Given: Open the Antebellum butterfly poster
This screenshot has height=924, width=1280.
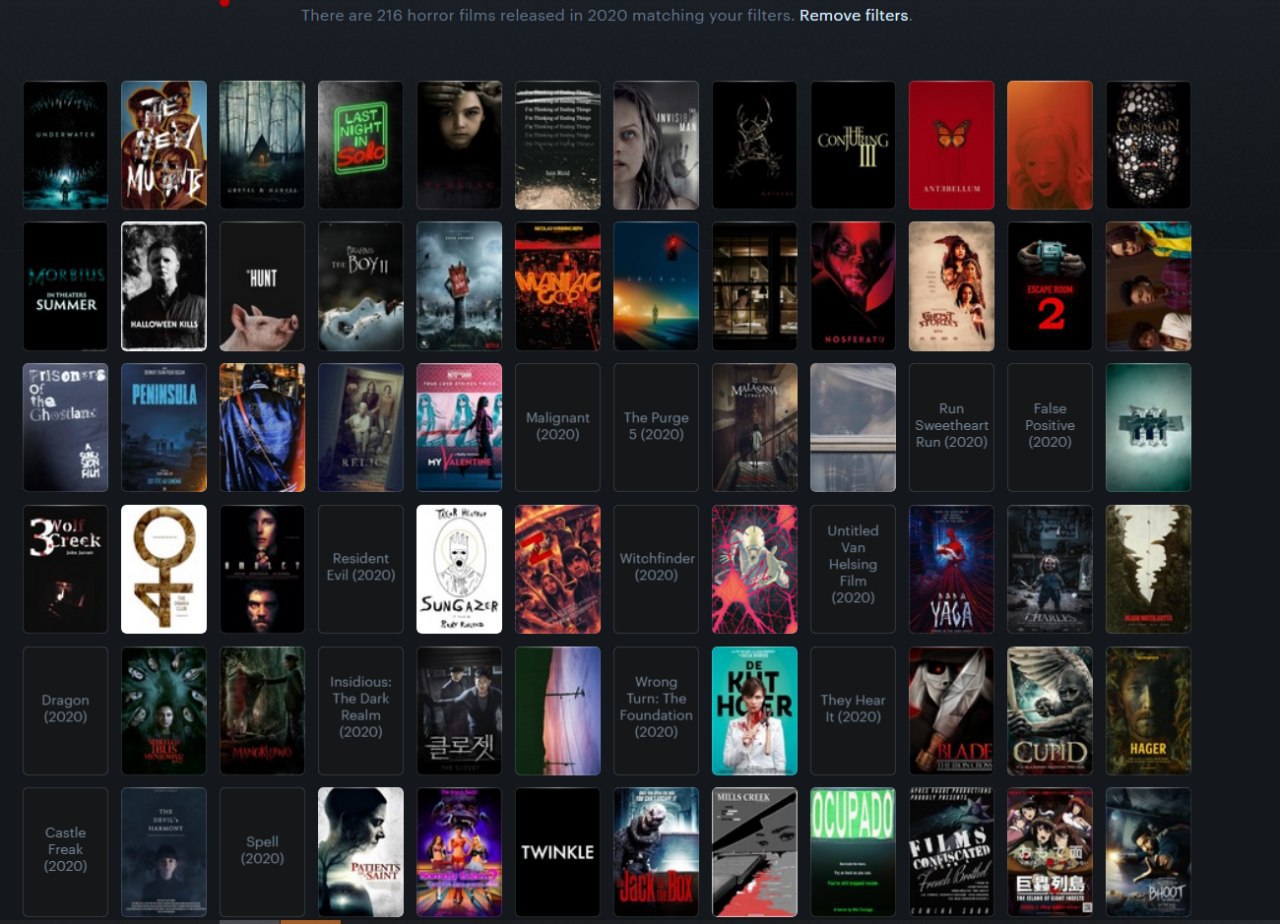Looking at the screenshot, I should click(952, 145).
